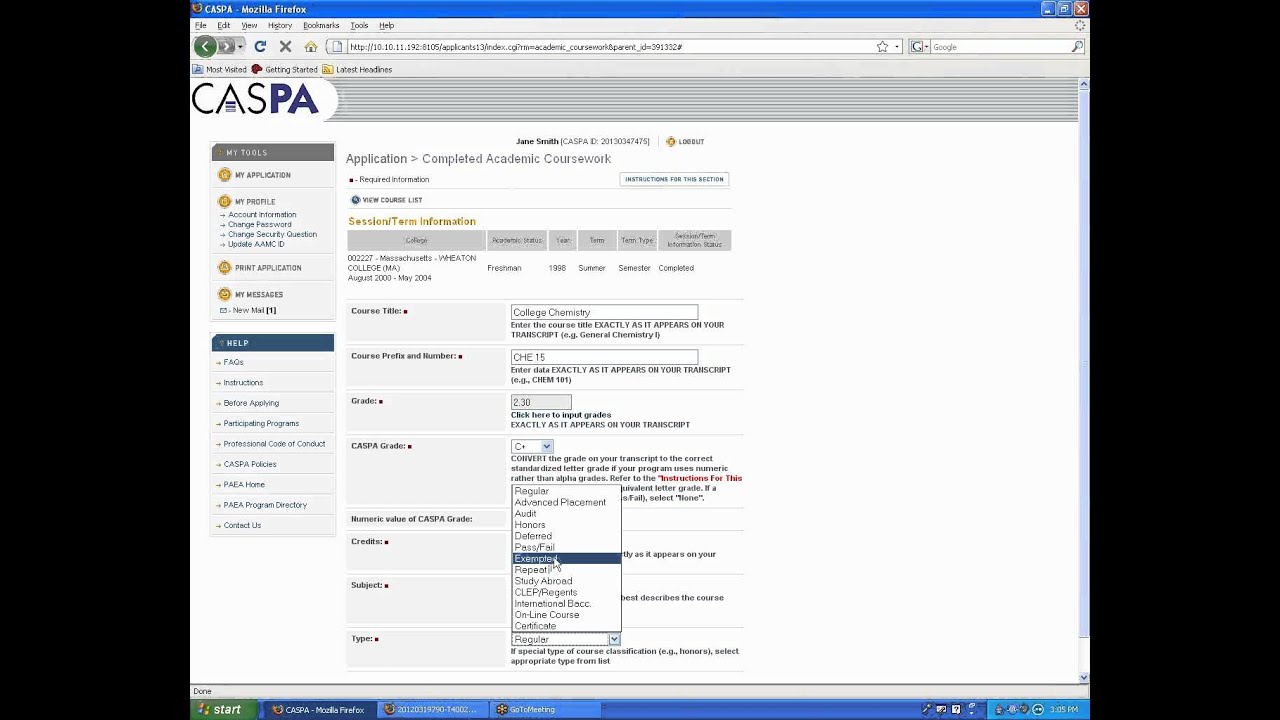The height and width of the screenshot is (720, 1280).
Task: Open New Mail message link
Action: [x=254, y=310]
